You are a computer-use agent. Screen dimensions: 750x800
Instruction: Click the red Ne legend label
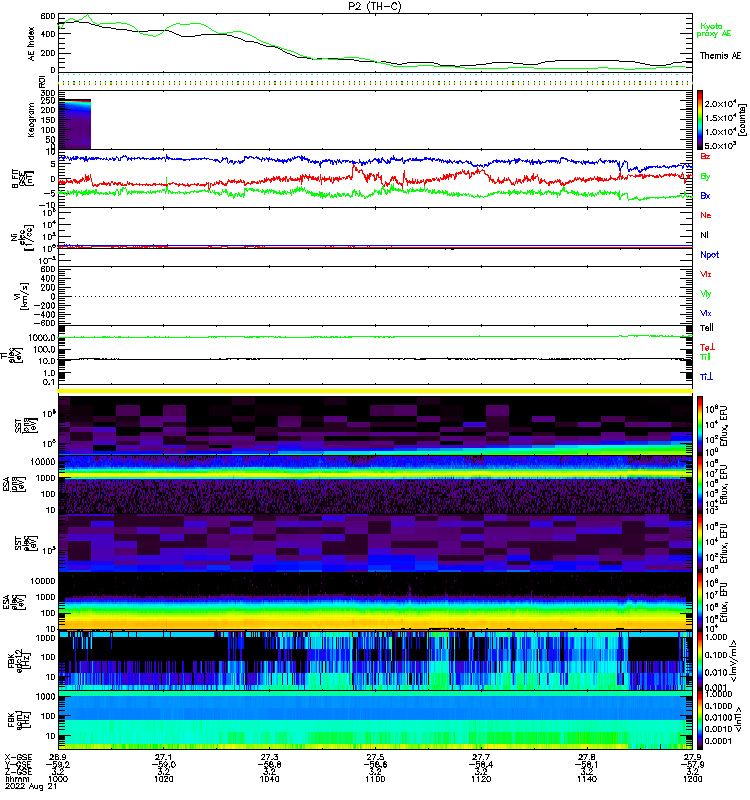pos(706,215)
